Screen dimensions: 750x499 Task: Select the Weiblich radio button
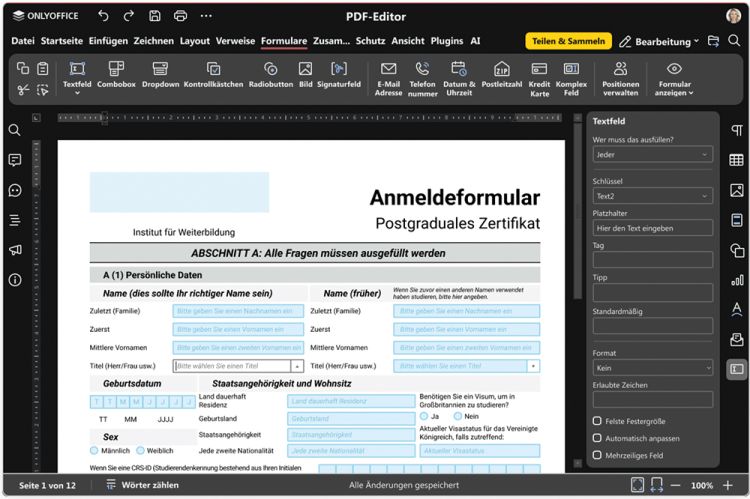coord(140,451)
